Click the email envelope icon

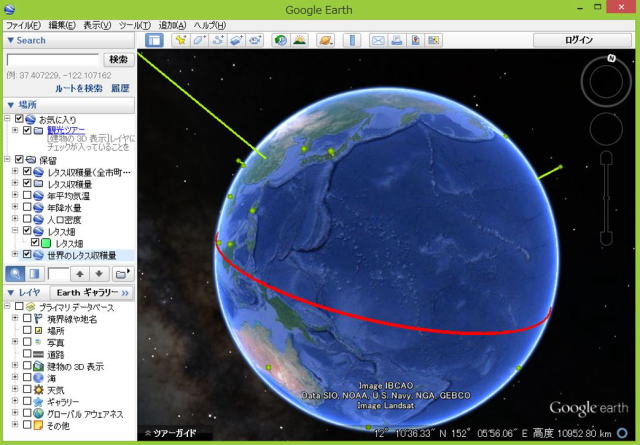(x=378, y=40)
